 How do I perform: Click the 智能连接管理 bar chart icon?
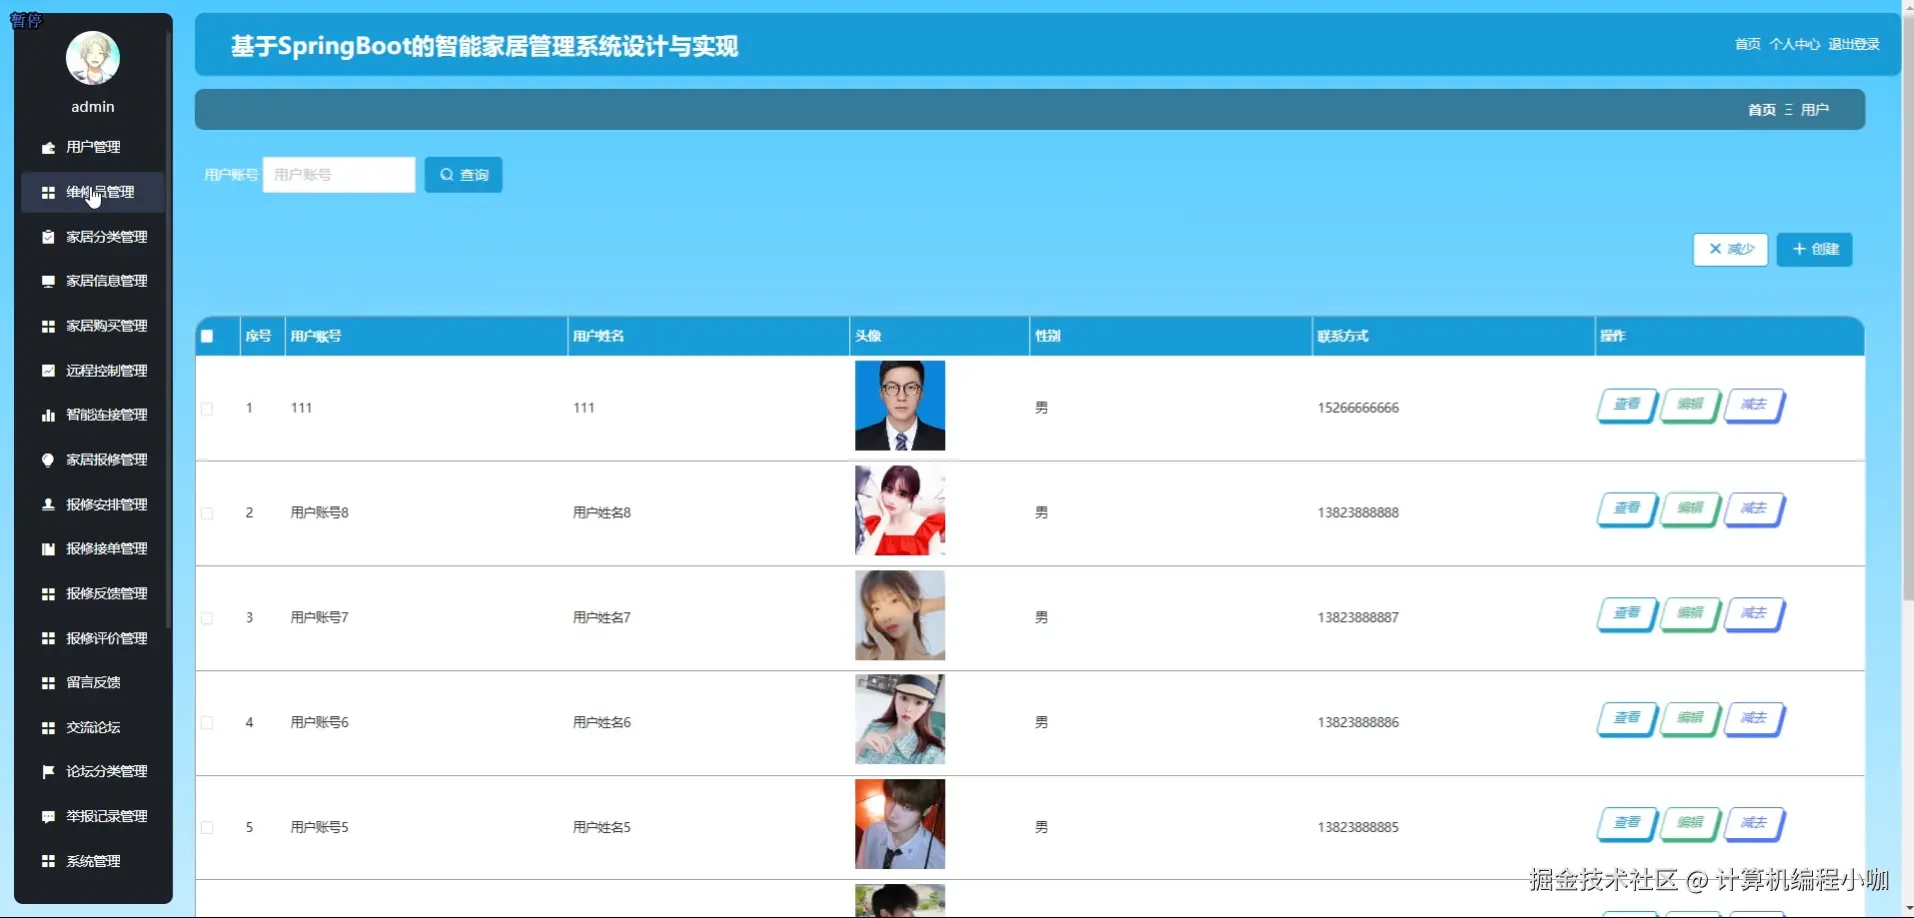48,415
